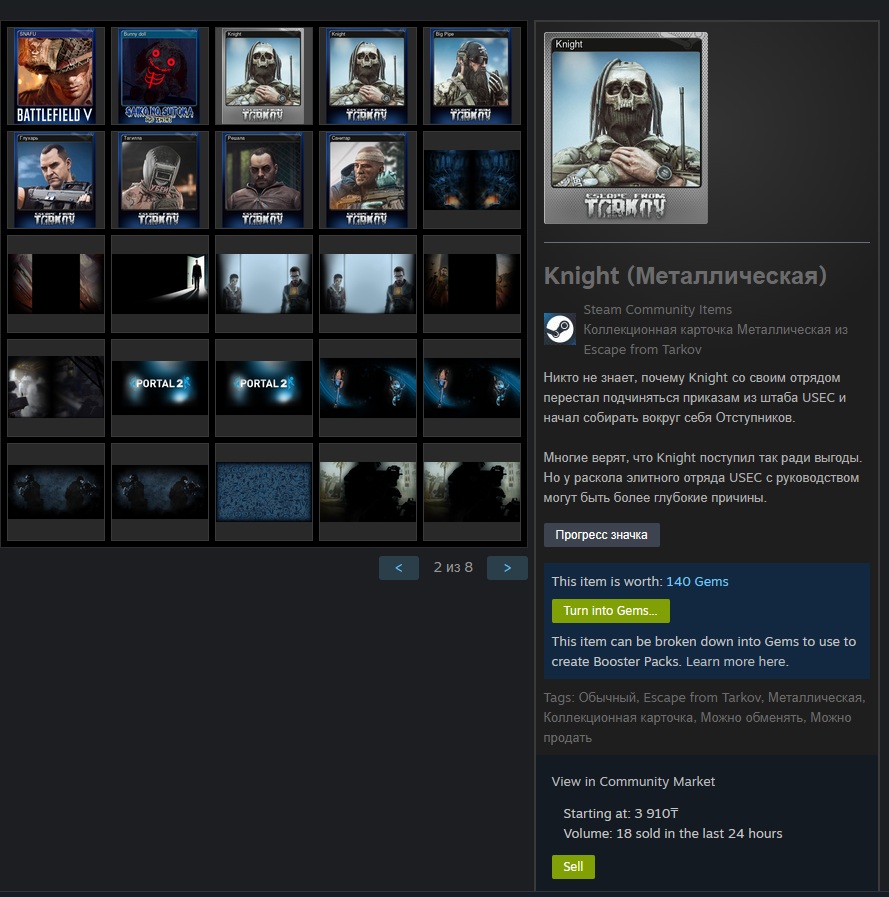Click the 140 Gems link
889x897 pixels.
coord(697,582)
